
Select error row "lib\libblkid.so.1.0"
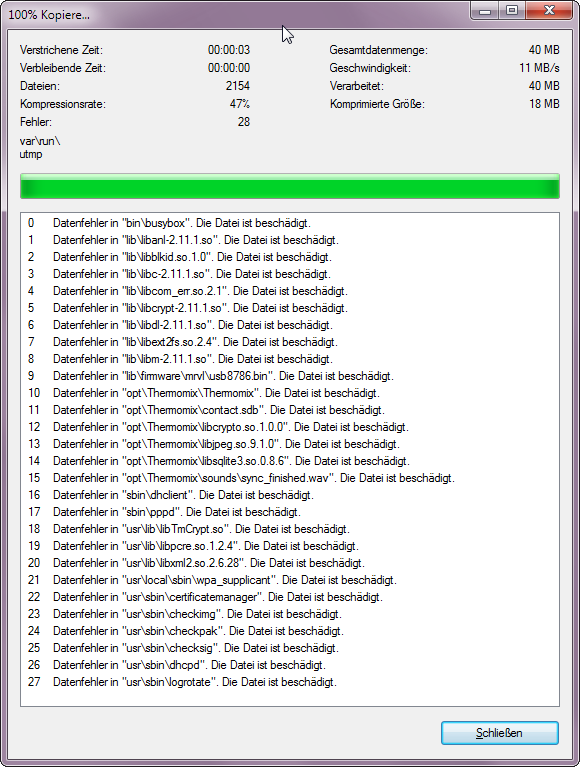(x=290, y=257)
